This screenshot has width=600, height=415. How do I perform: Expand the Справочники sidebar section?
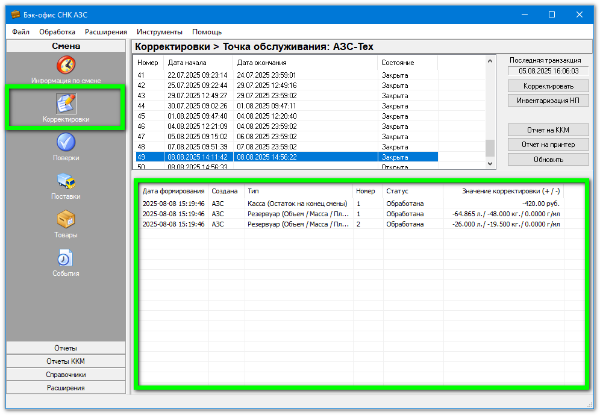pyautogui.click(x=66, y=374)
